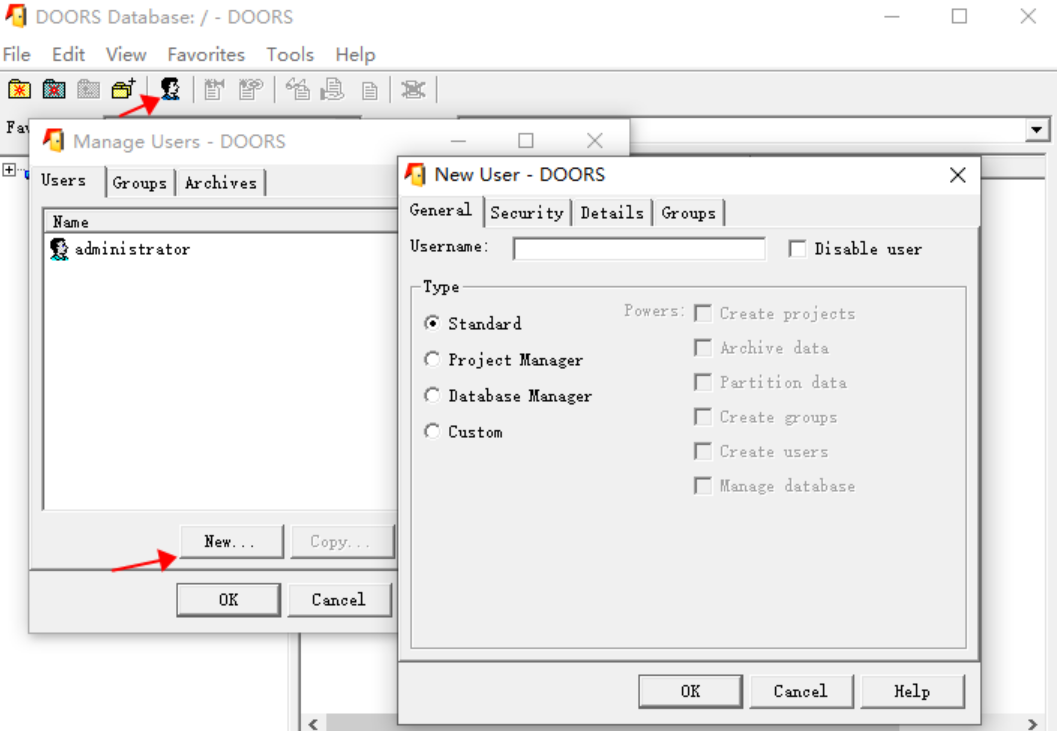This screenshot has height=731, width=1057.
Task: Switch to the Archives tab
Action: (221, 183)
